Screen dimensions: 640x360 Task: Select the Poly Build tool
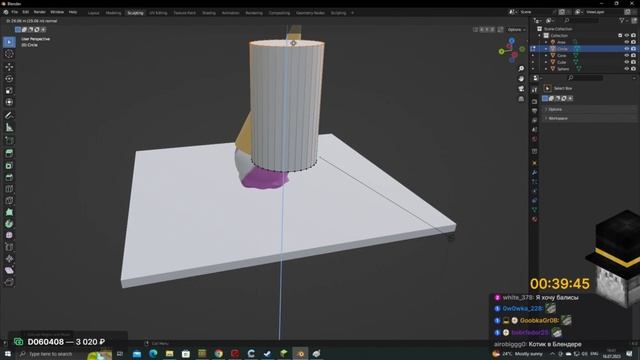point(9,212)
